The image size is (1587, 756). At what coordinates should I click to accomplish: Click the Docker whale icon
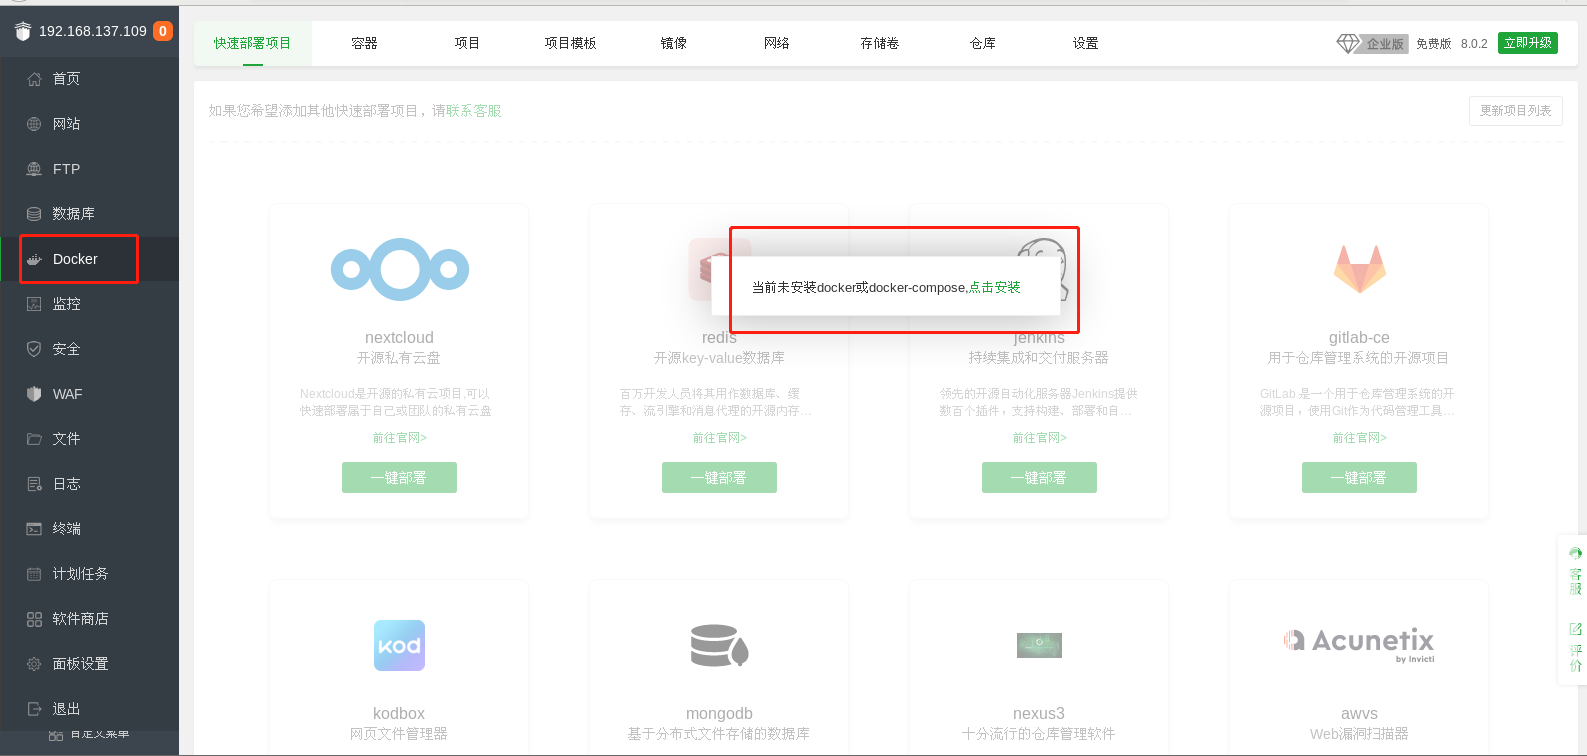tap(34, 259)
